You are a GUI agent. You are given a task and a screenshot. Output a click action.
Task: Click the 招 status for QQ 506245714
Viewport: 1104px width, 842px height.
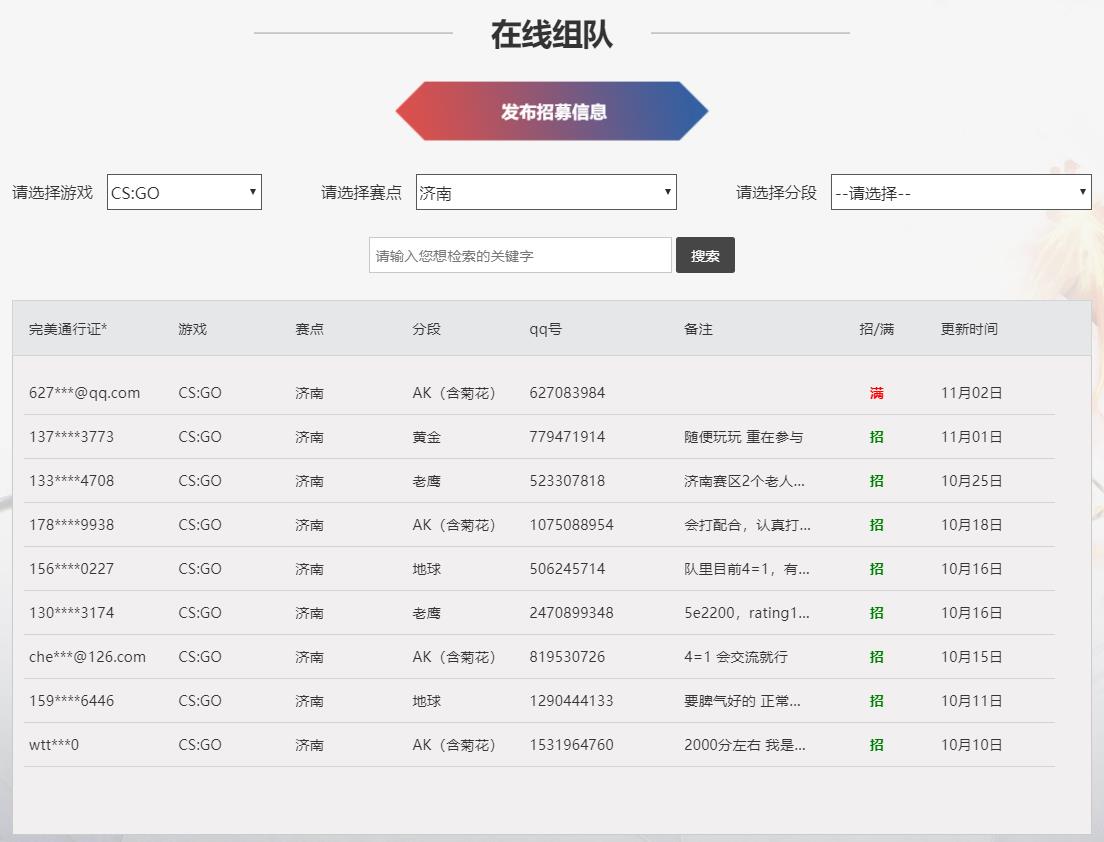[877, 568]
